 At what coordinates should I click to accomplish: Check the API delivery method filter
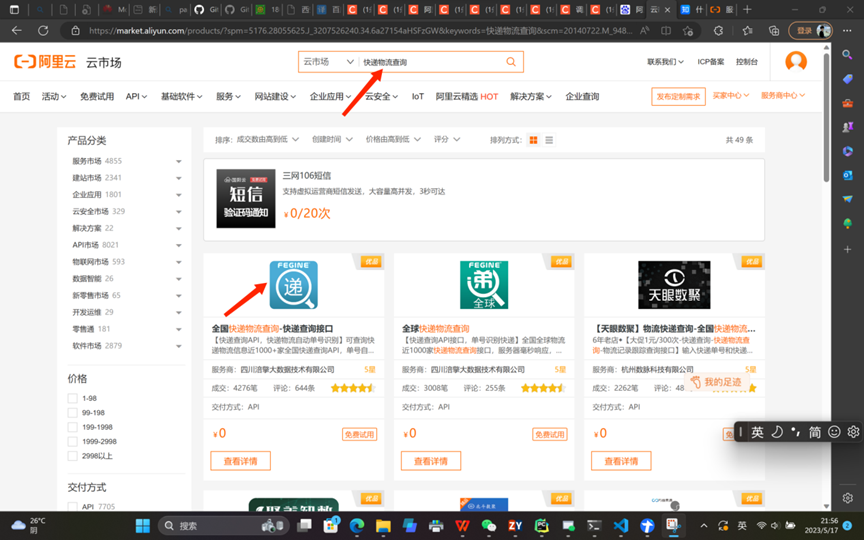tap(72, 506)
